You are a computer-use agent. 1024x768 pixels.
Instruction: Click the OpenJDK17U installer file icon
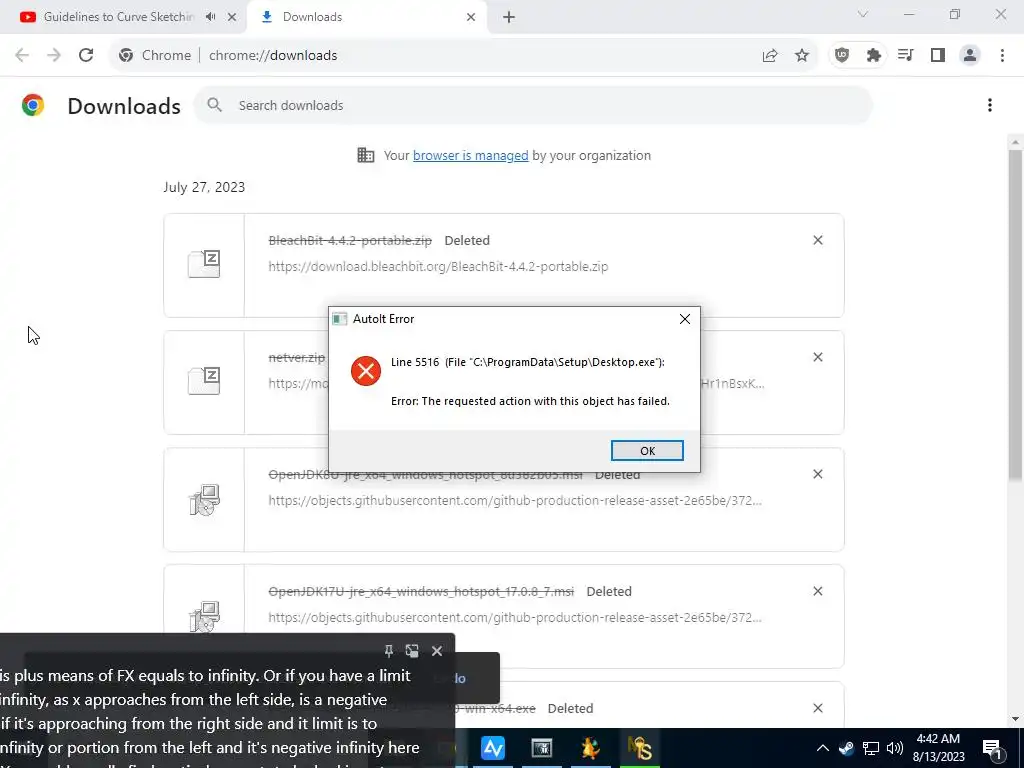click(x=204, y=616)
